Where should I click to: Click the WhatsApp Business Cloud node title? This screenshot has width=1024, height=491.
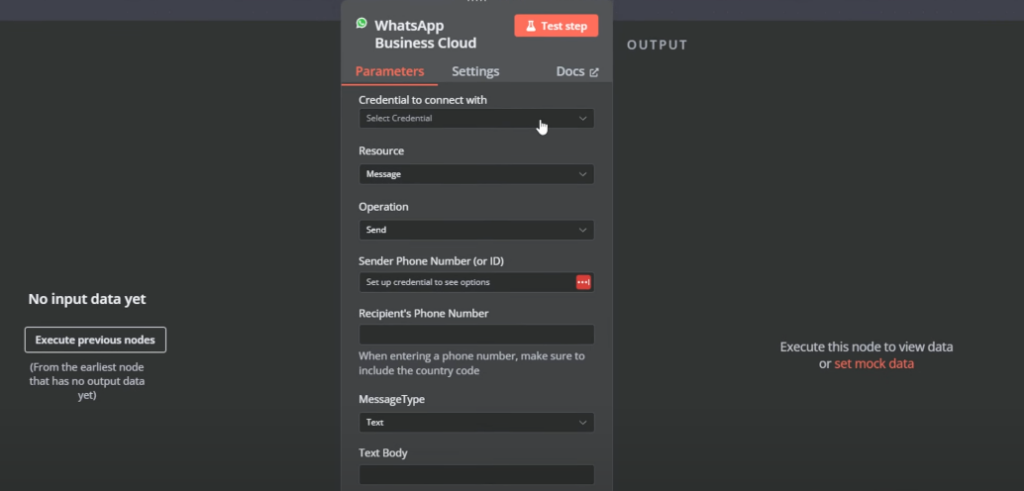pyautogui.click(x=425, y=34)
